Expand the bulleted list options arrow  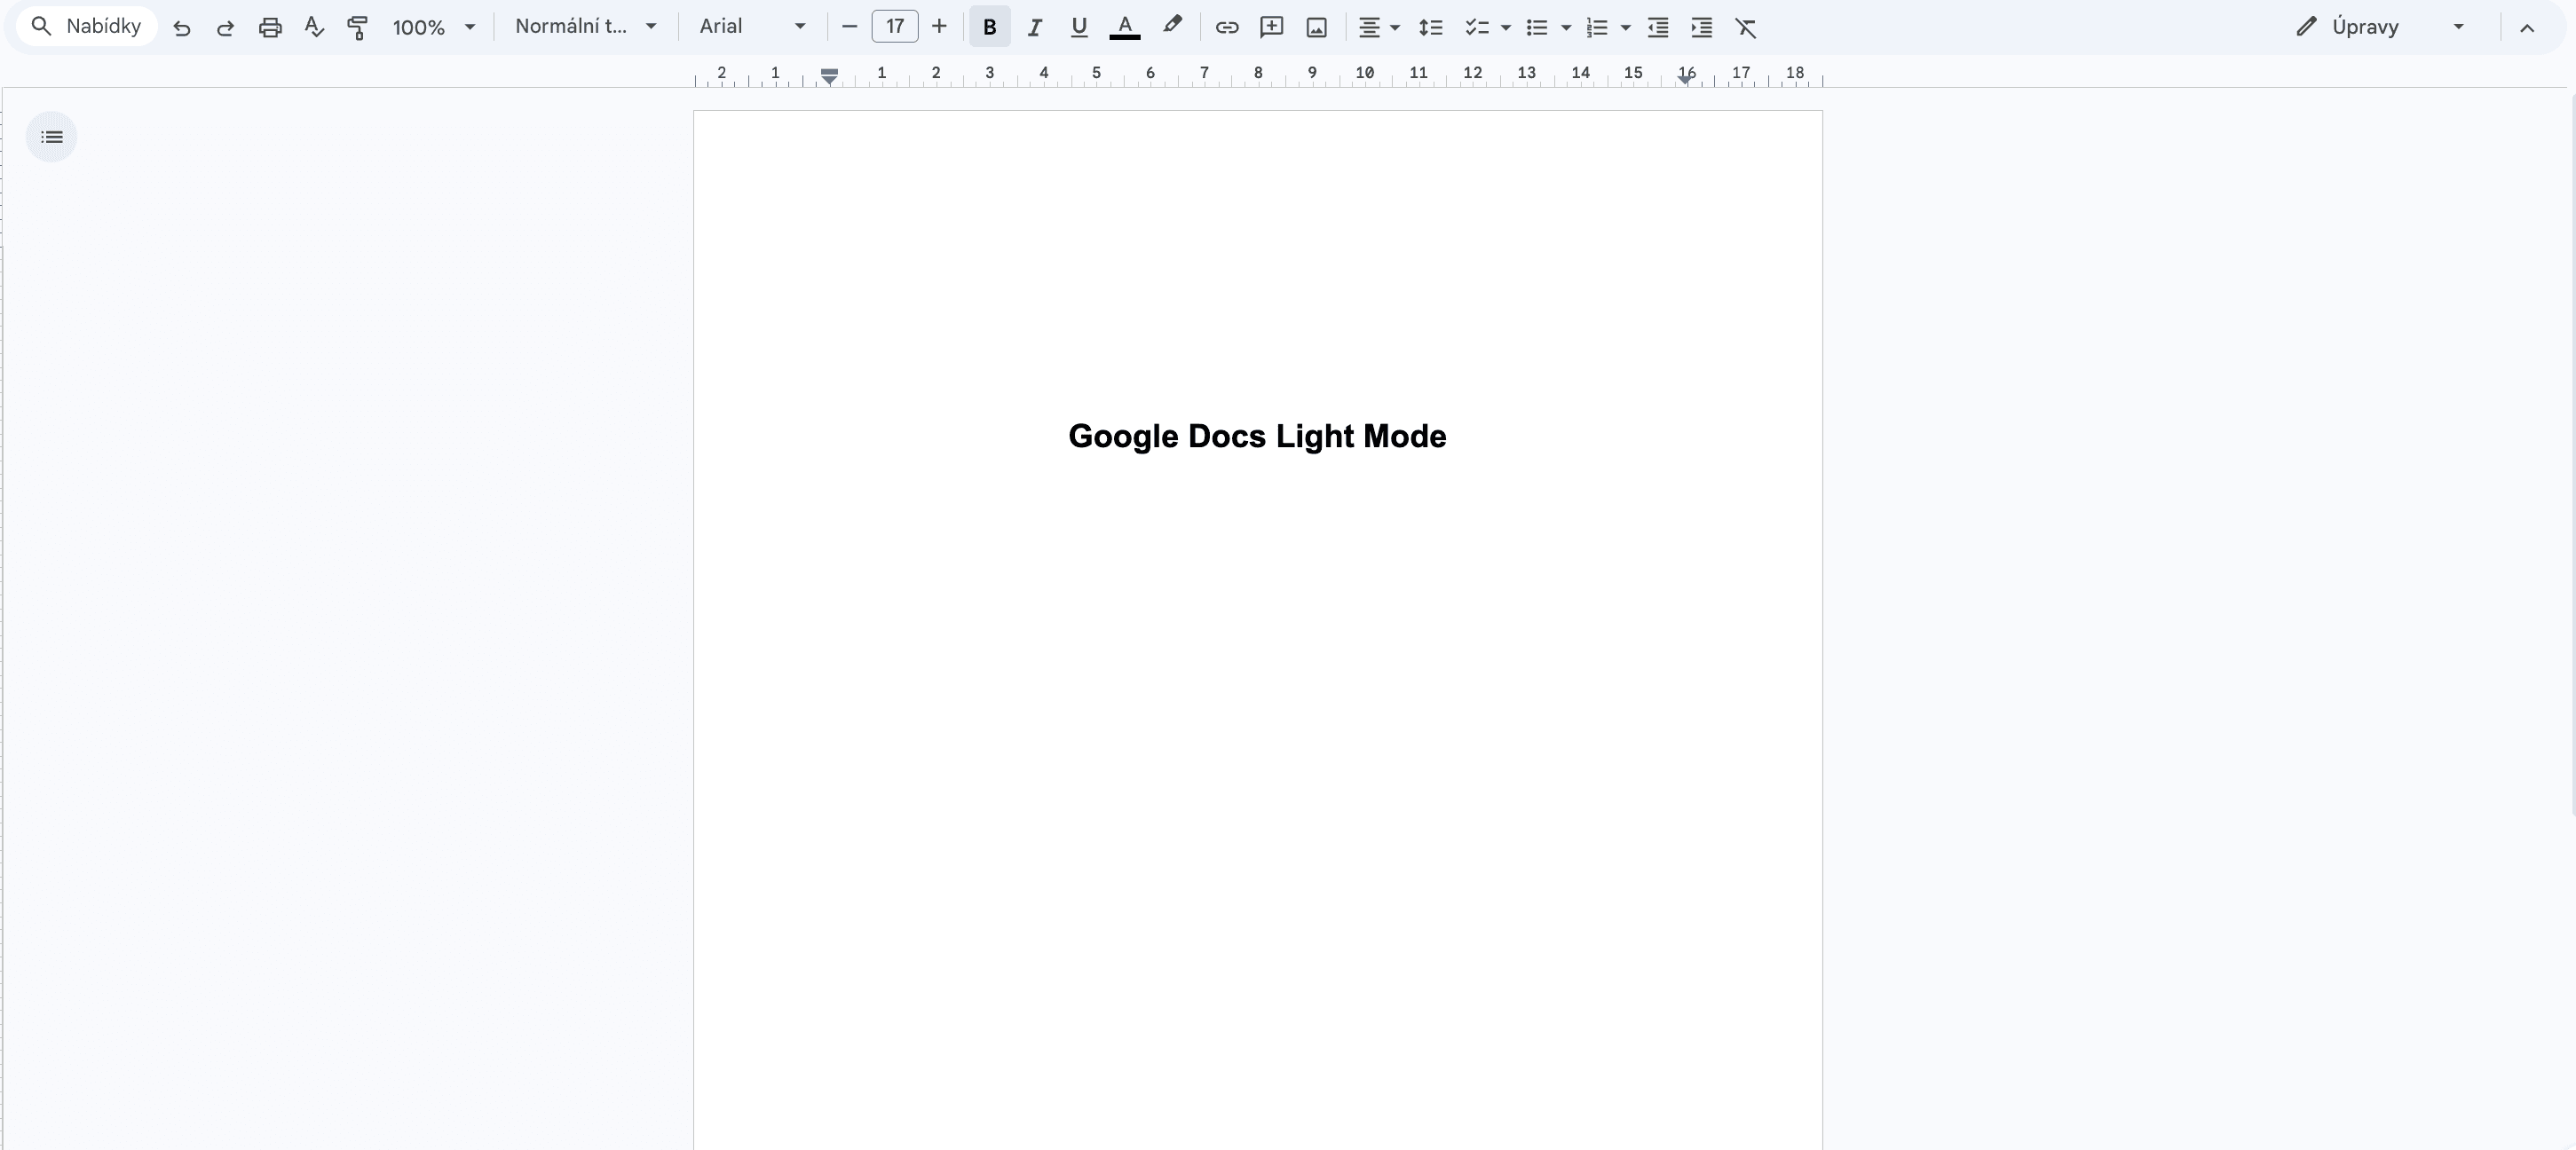[1566, 27]
